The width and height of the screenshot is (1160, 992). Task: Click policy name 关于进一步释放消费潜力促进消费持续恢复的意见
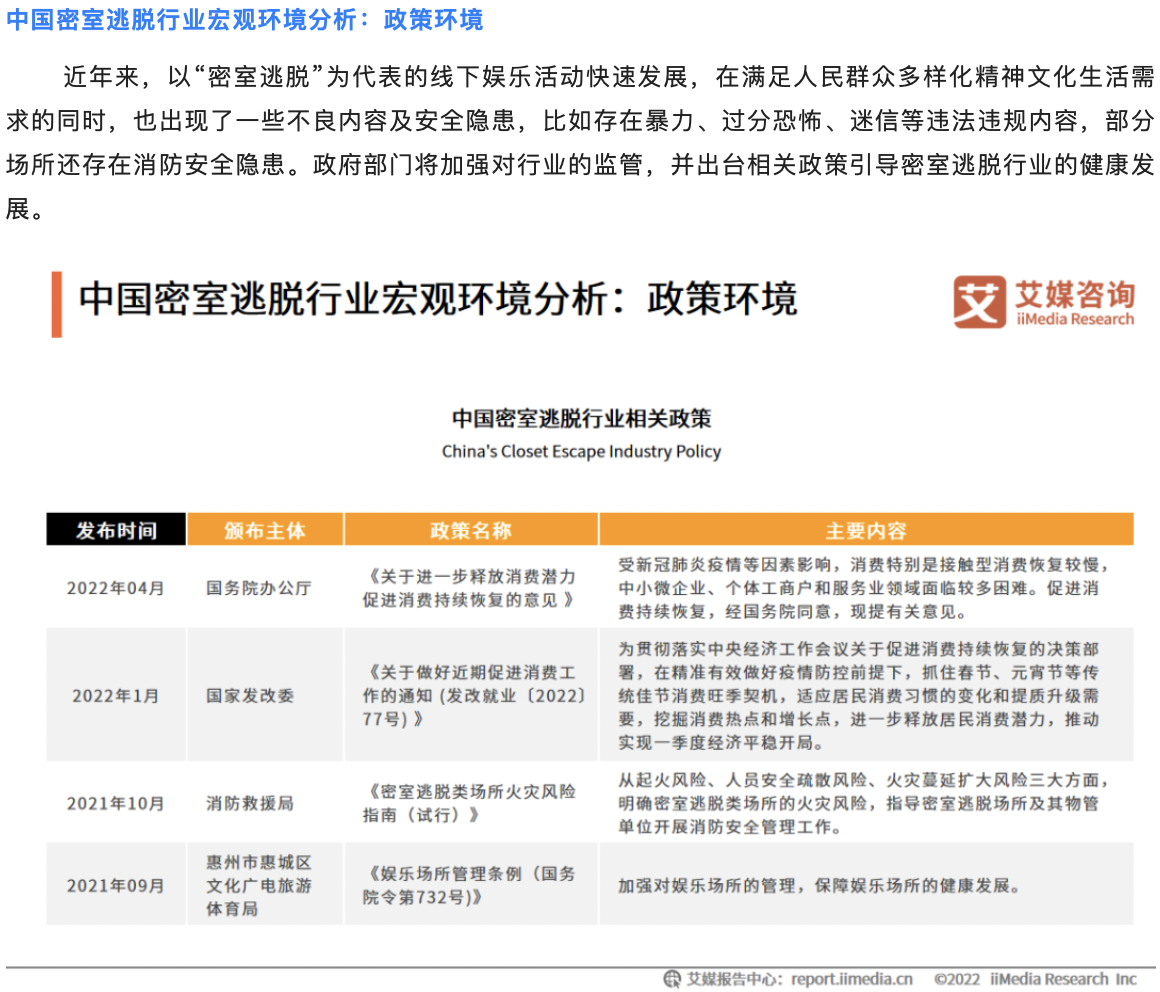[x=469, y=588]
